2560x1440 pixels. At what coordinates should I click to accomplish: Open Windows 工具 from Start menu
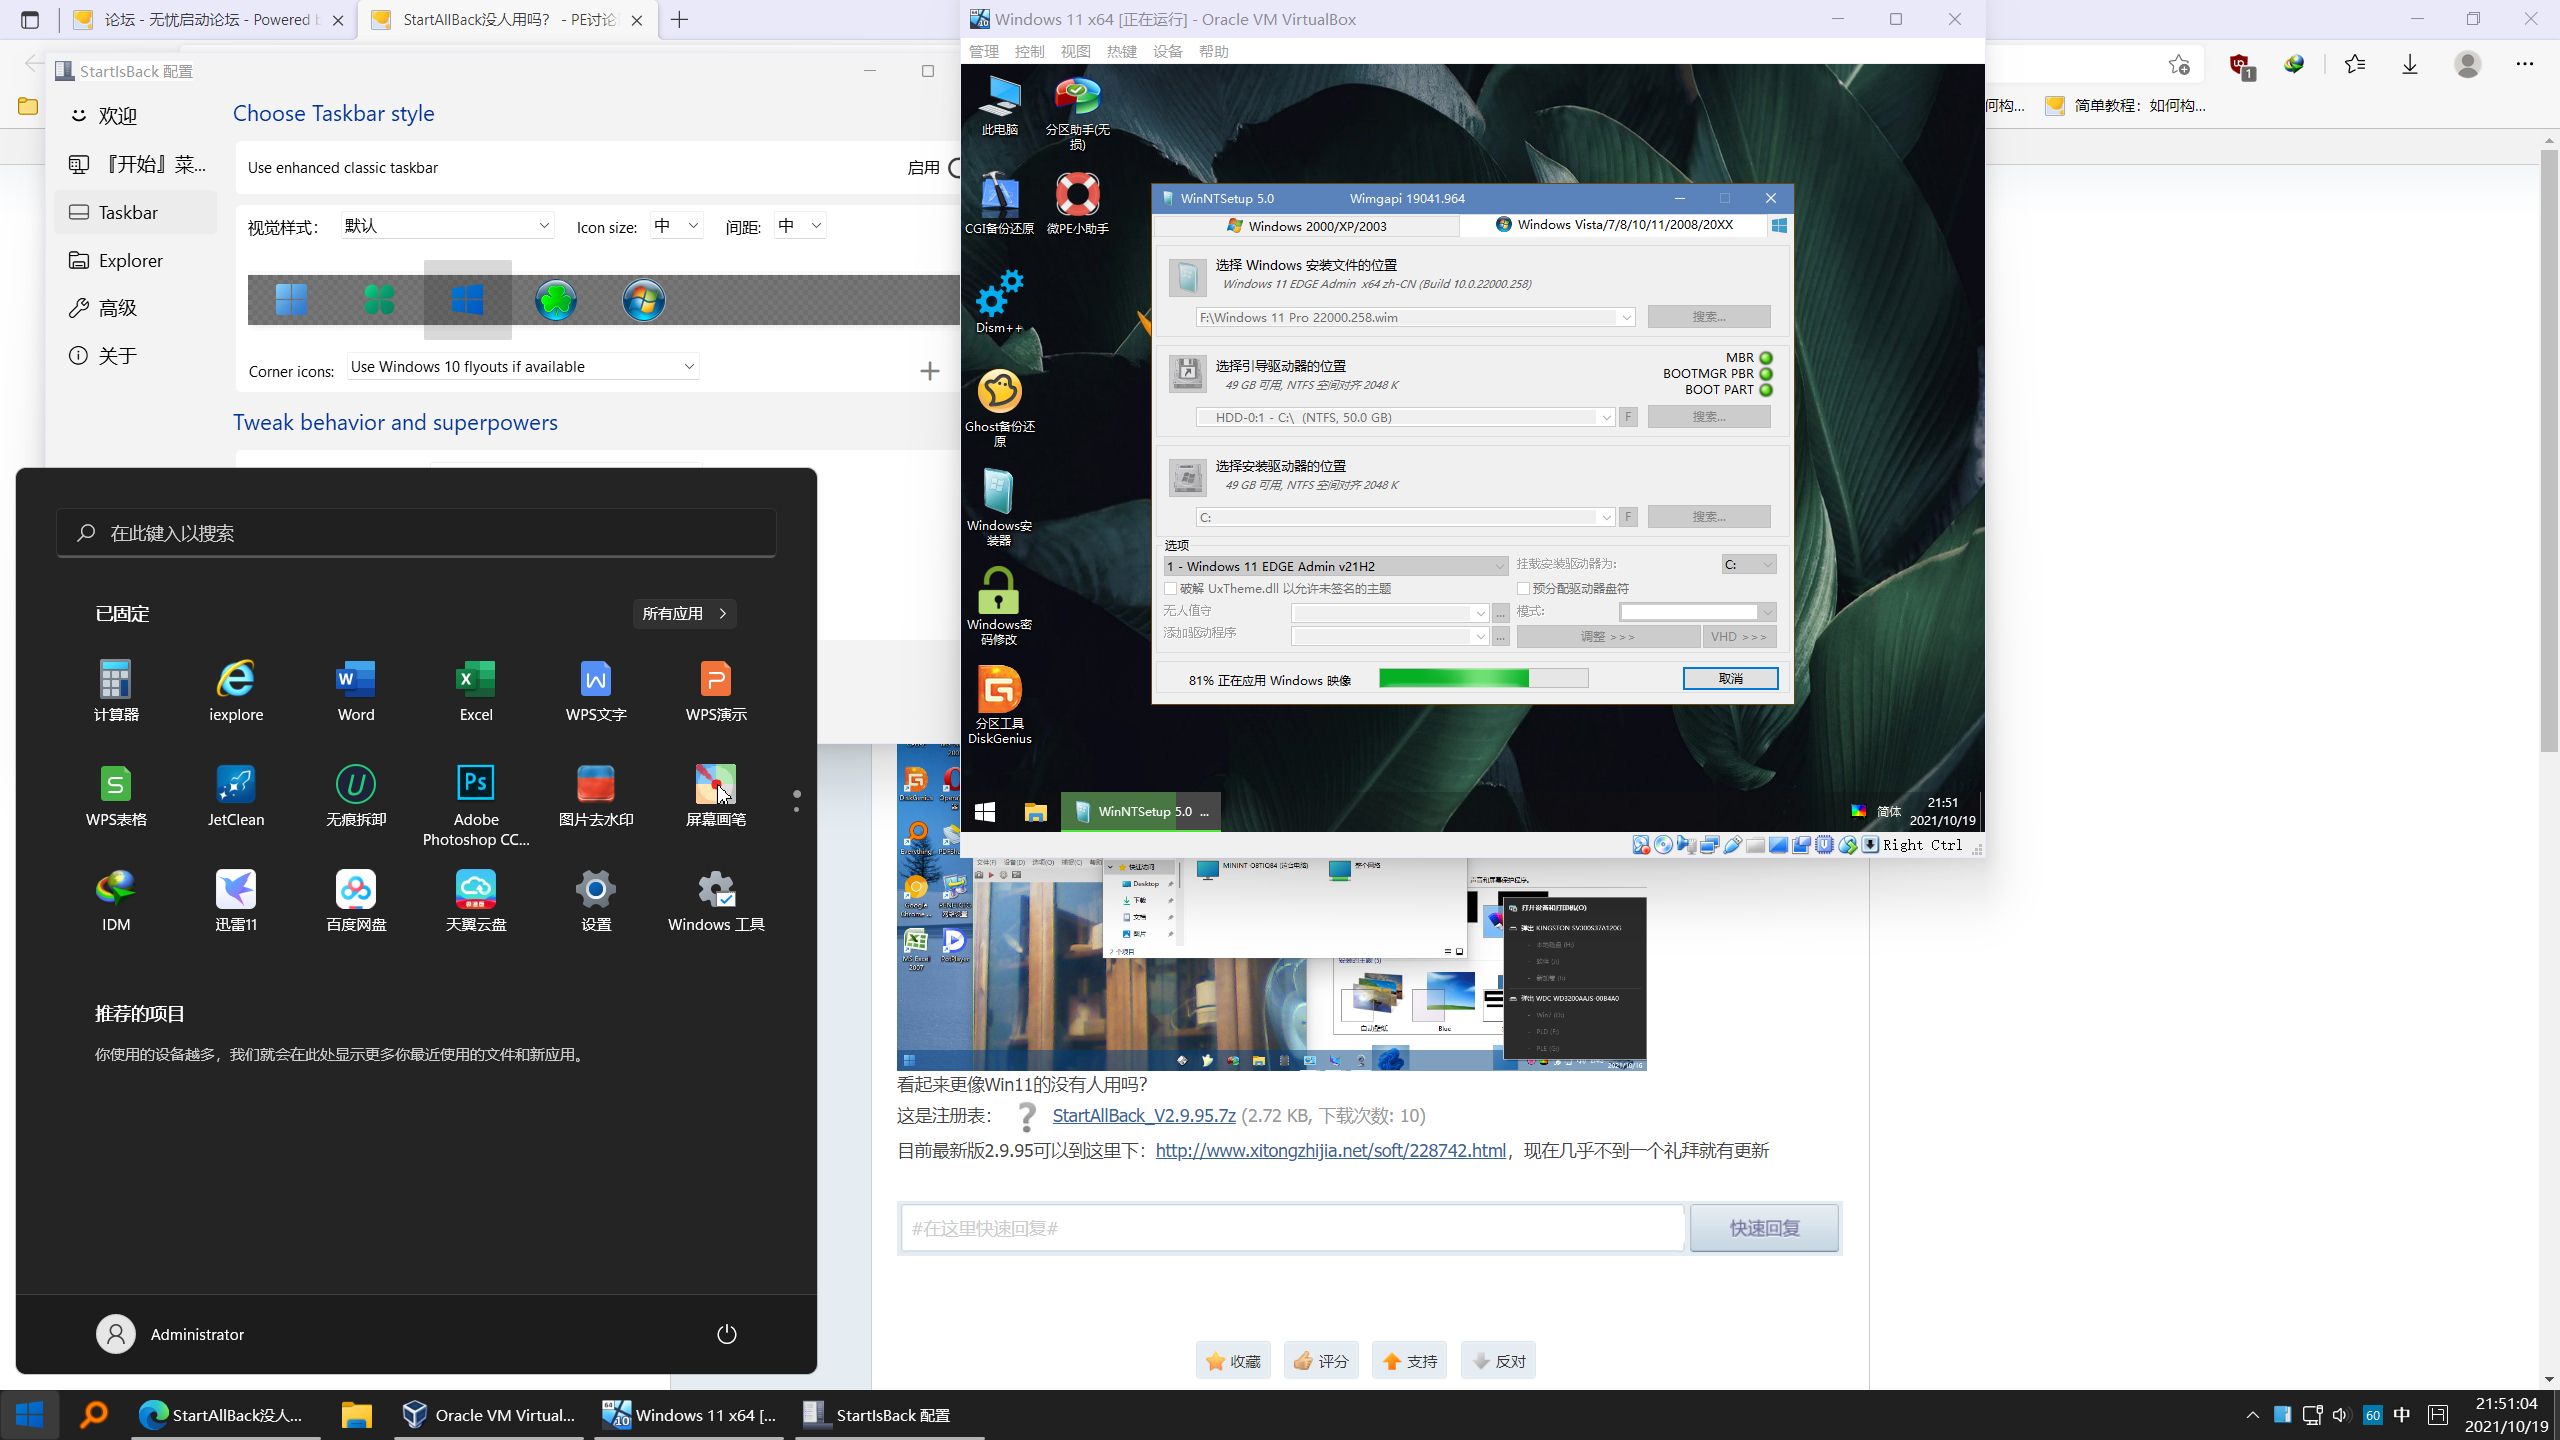tap(716, 900)
